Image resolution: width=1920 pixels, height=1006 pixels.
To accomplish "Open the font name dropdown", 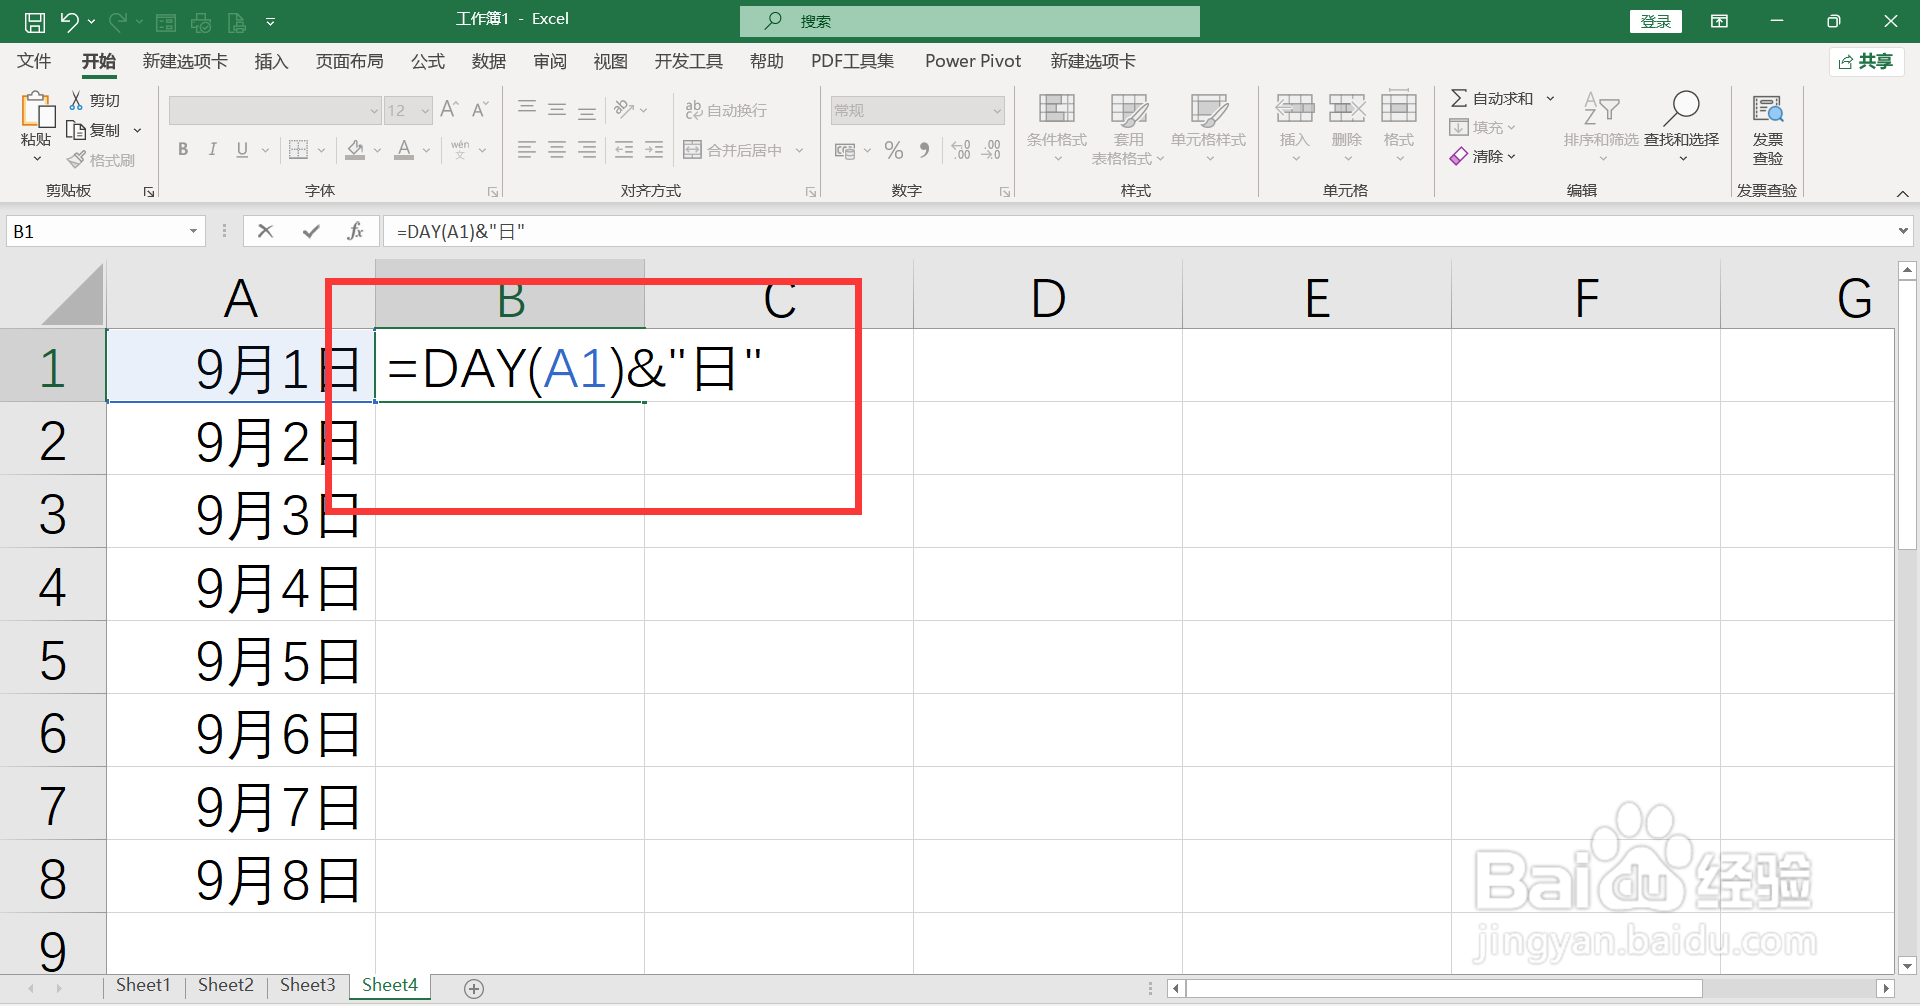I will 374,111.
